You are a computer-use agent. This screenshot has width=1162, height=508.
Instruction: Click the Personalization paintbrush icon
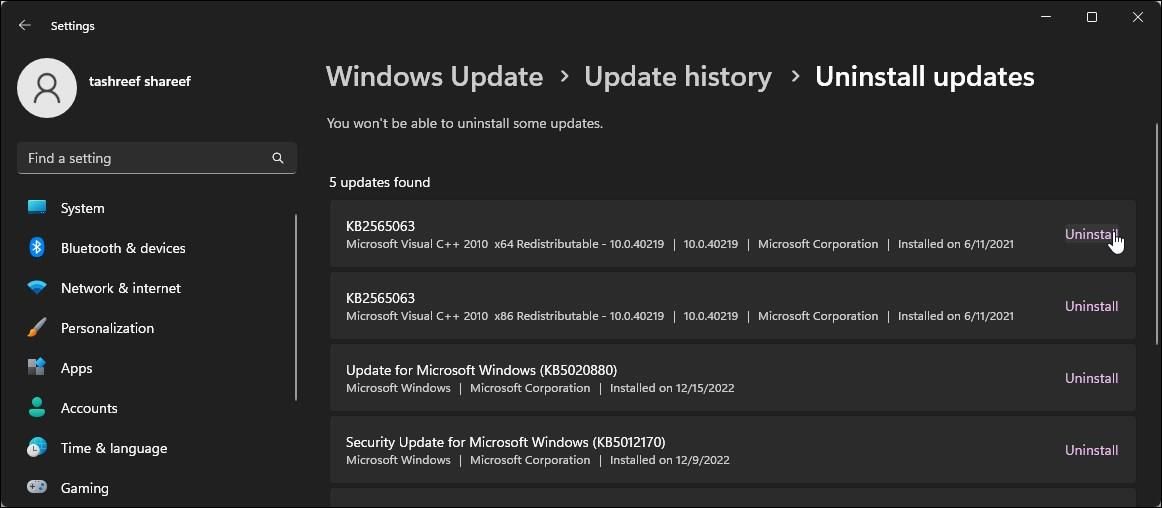pos(37,328)
